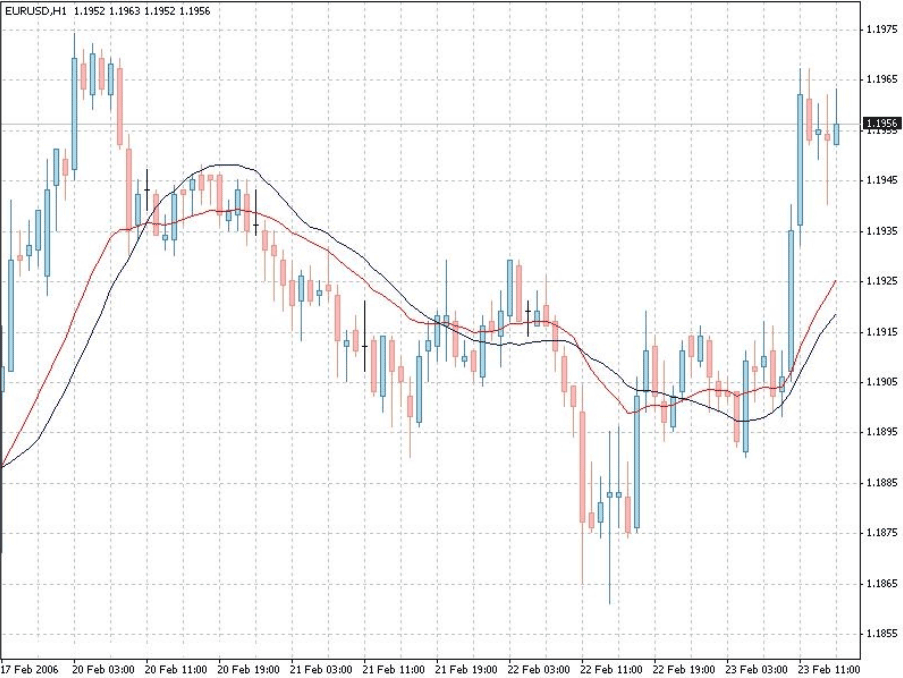Click the 1.1915 price scale label
The image size is (903, 678).
click(x=882, y=332)
